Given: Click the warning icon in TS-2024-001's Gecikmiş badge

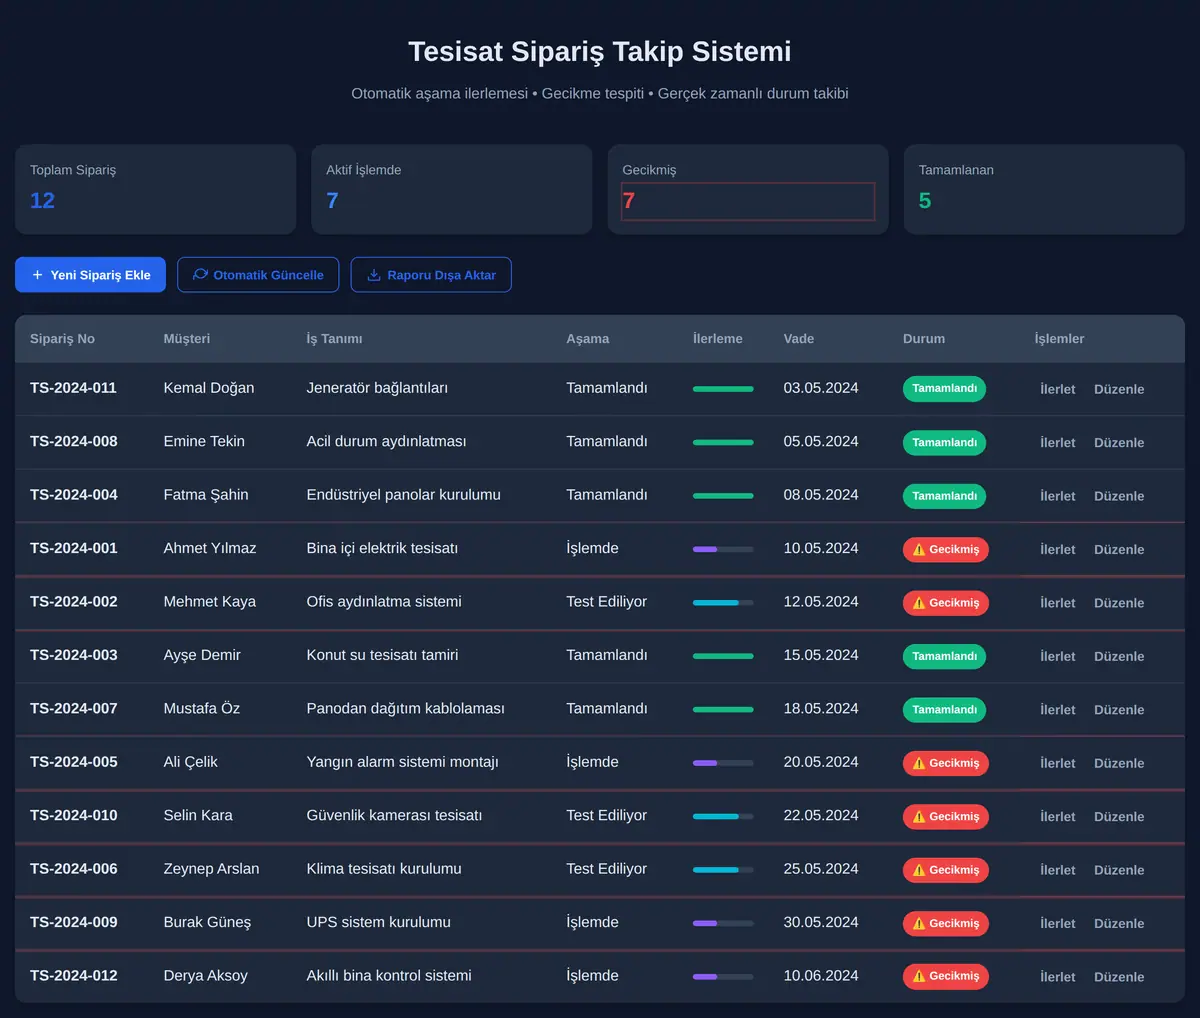Looking at the screenshot, I should [x=919, y=549].
